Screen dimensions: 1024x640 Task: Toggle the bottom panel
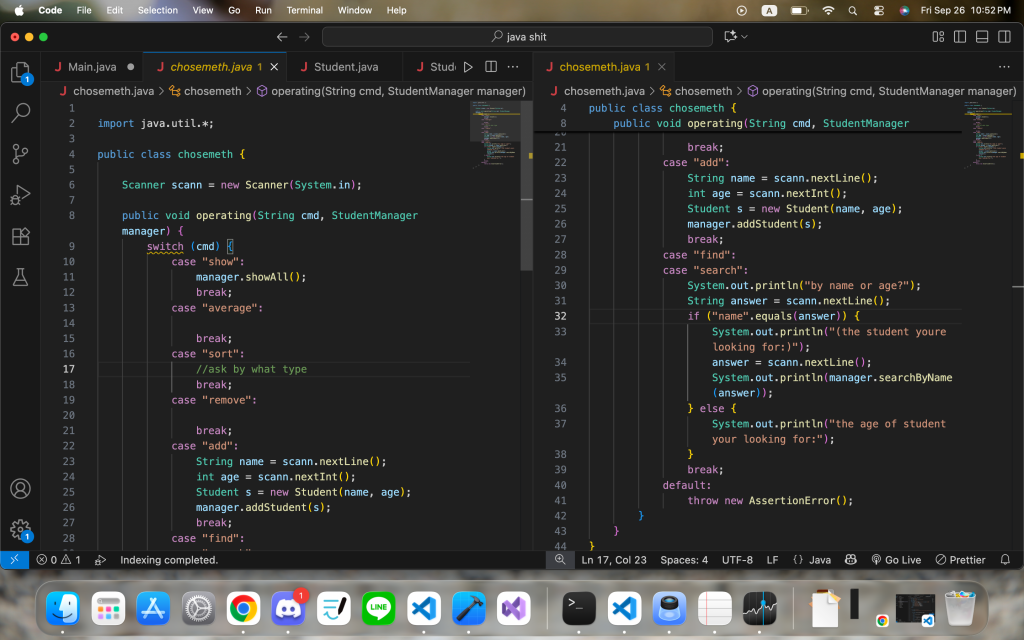coord(982,37)
